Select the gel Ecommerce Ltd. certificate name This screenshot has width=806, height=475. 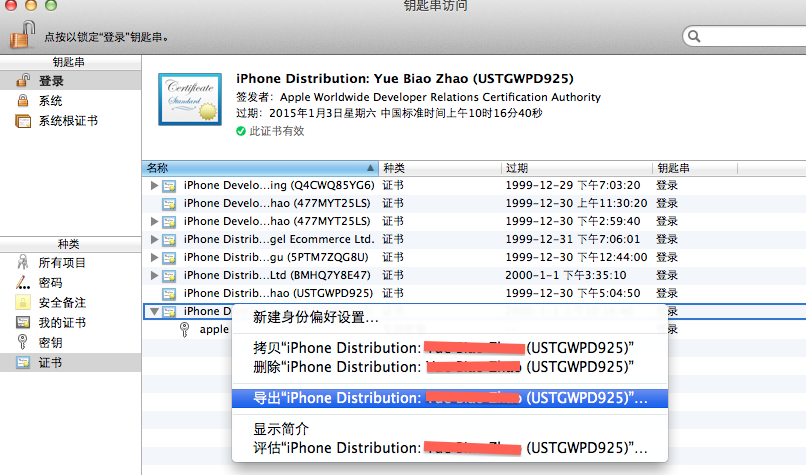pos(279,239)
